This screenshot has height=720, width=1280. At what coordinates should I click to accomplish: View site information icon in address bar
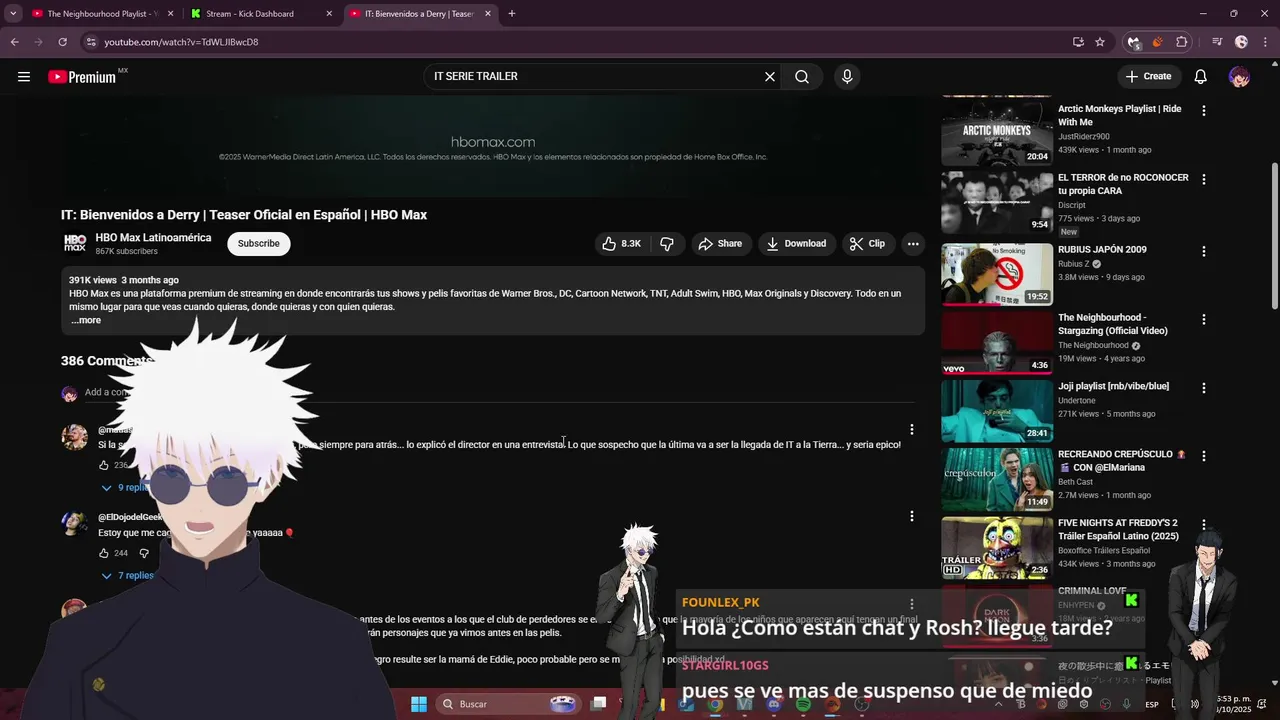tap(91, 42)
